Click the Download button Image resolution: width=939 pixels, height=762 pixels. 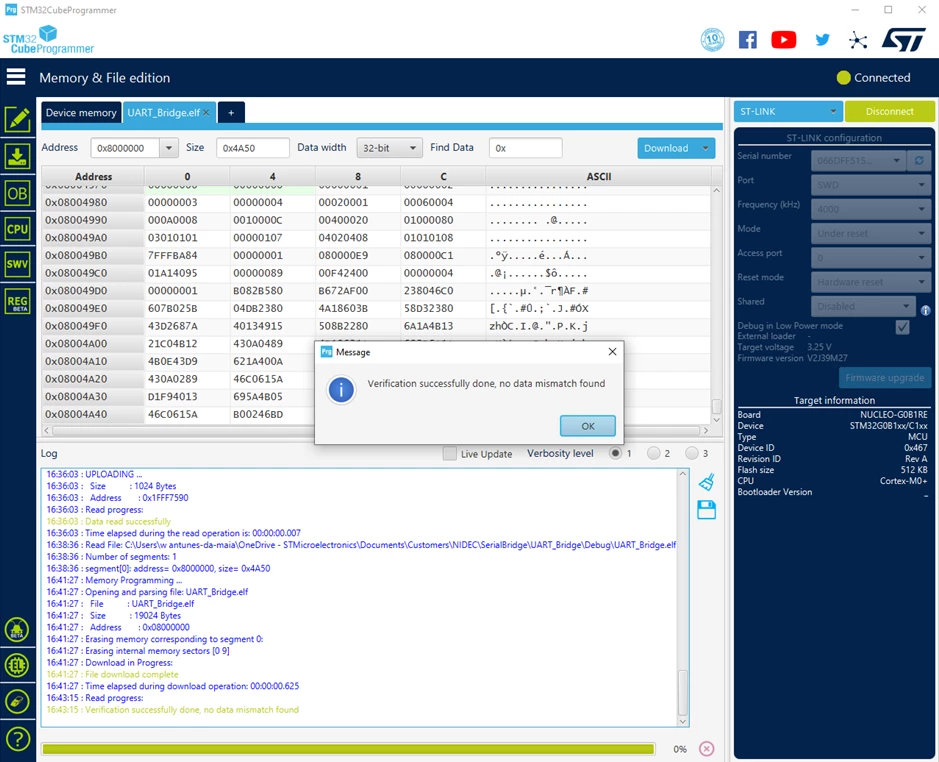pos(667,148)
